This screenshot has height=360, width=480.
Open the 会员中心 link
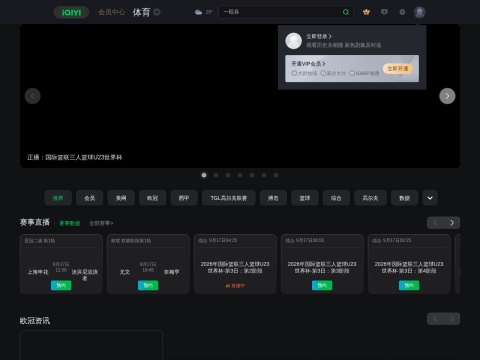pyautogui.click(x=112, y=12)
